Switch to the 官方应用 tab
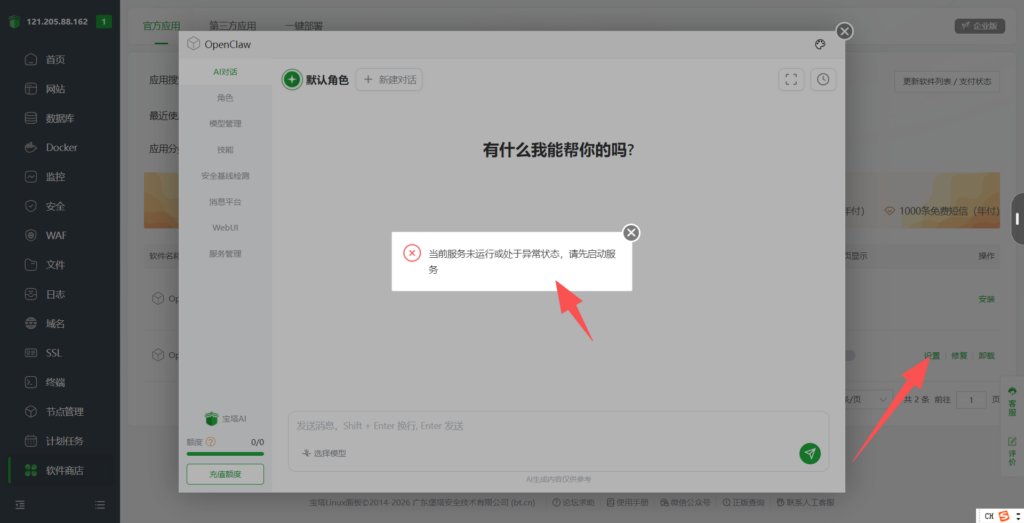1024x523 pixels. point(161,26)
